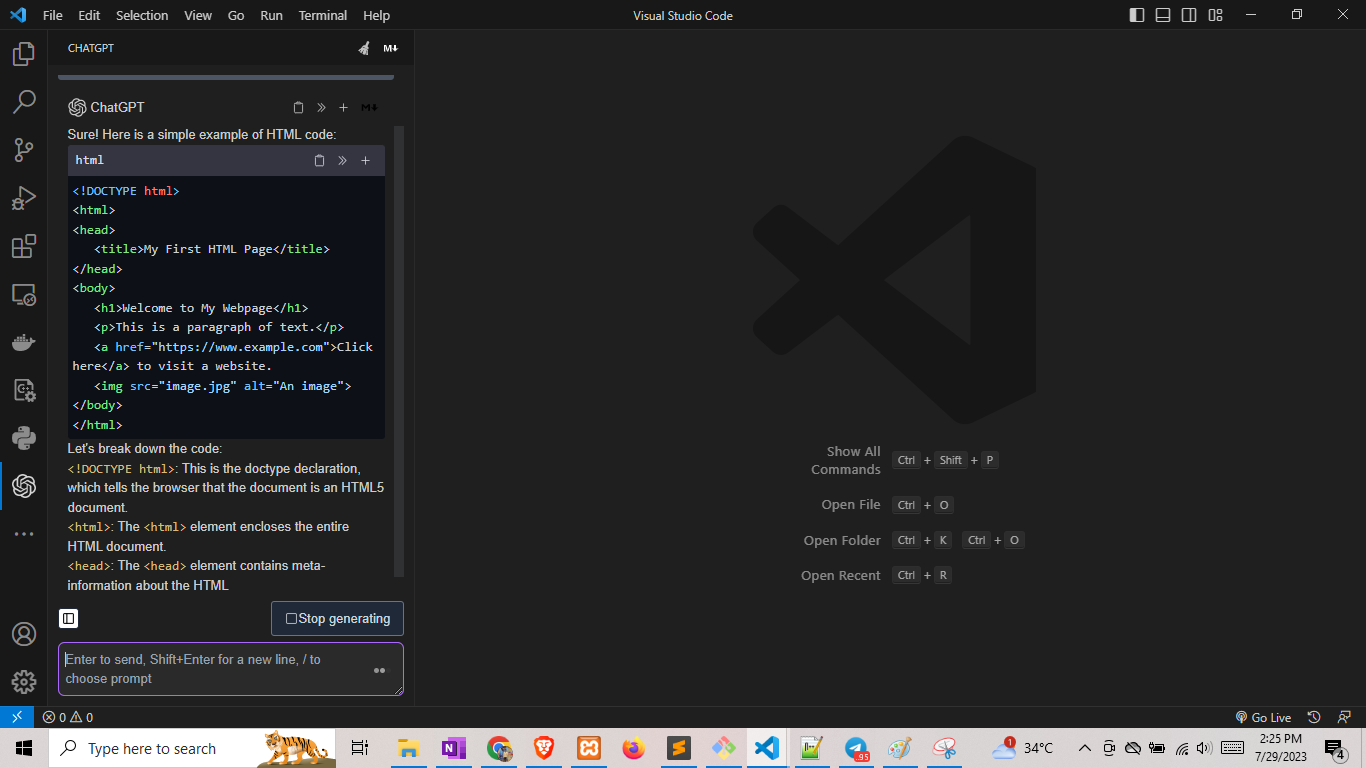Click the broom clear conversation icon

click(364, 48)
